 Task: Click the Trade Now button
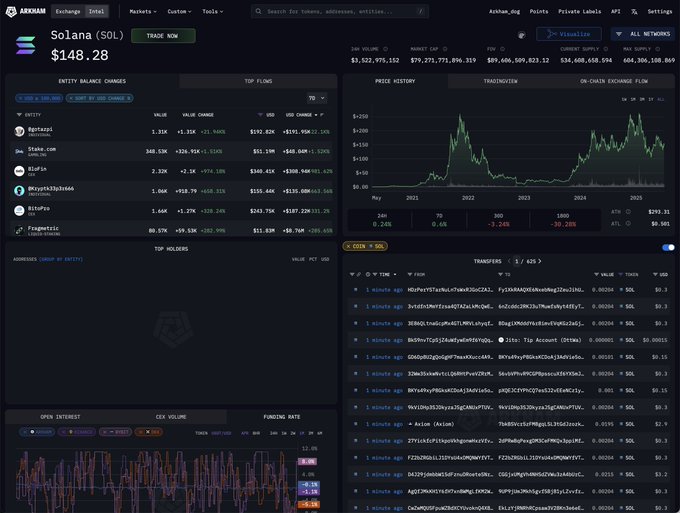[x=163, y=36]
